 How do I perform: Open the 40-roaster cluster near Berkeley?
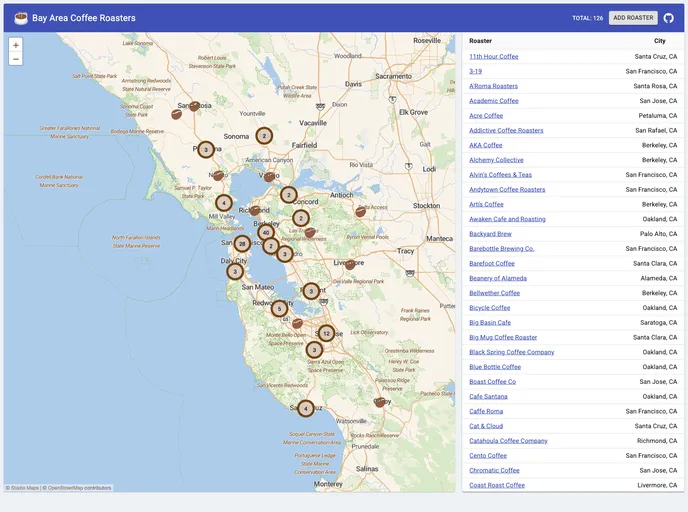[x=265, y=233]
